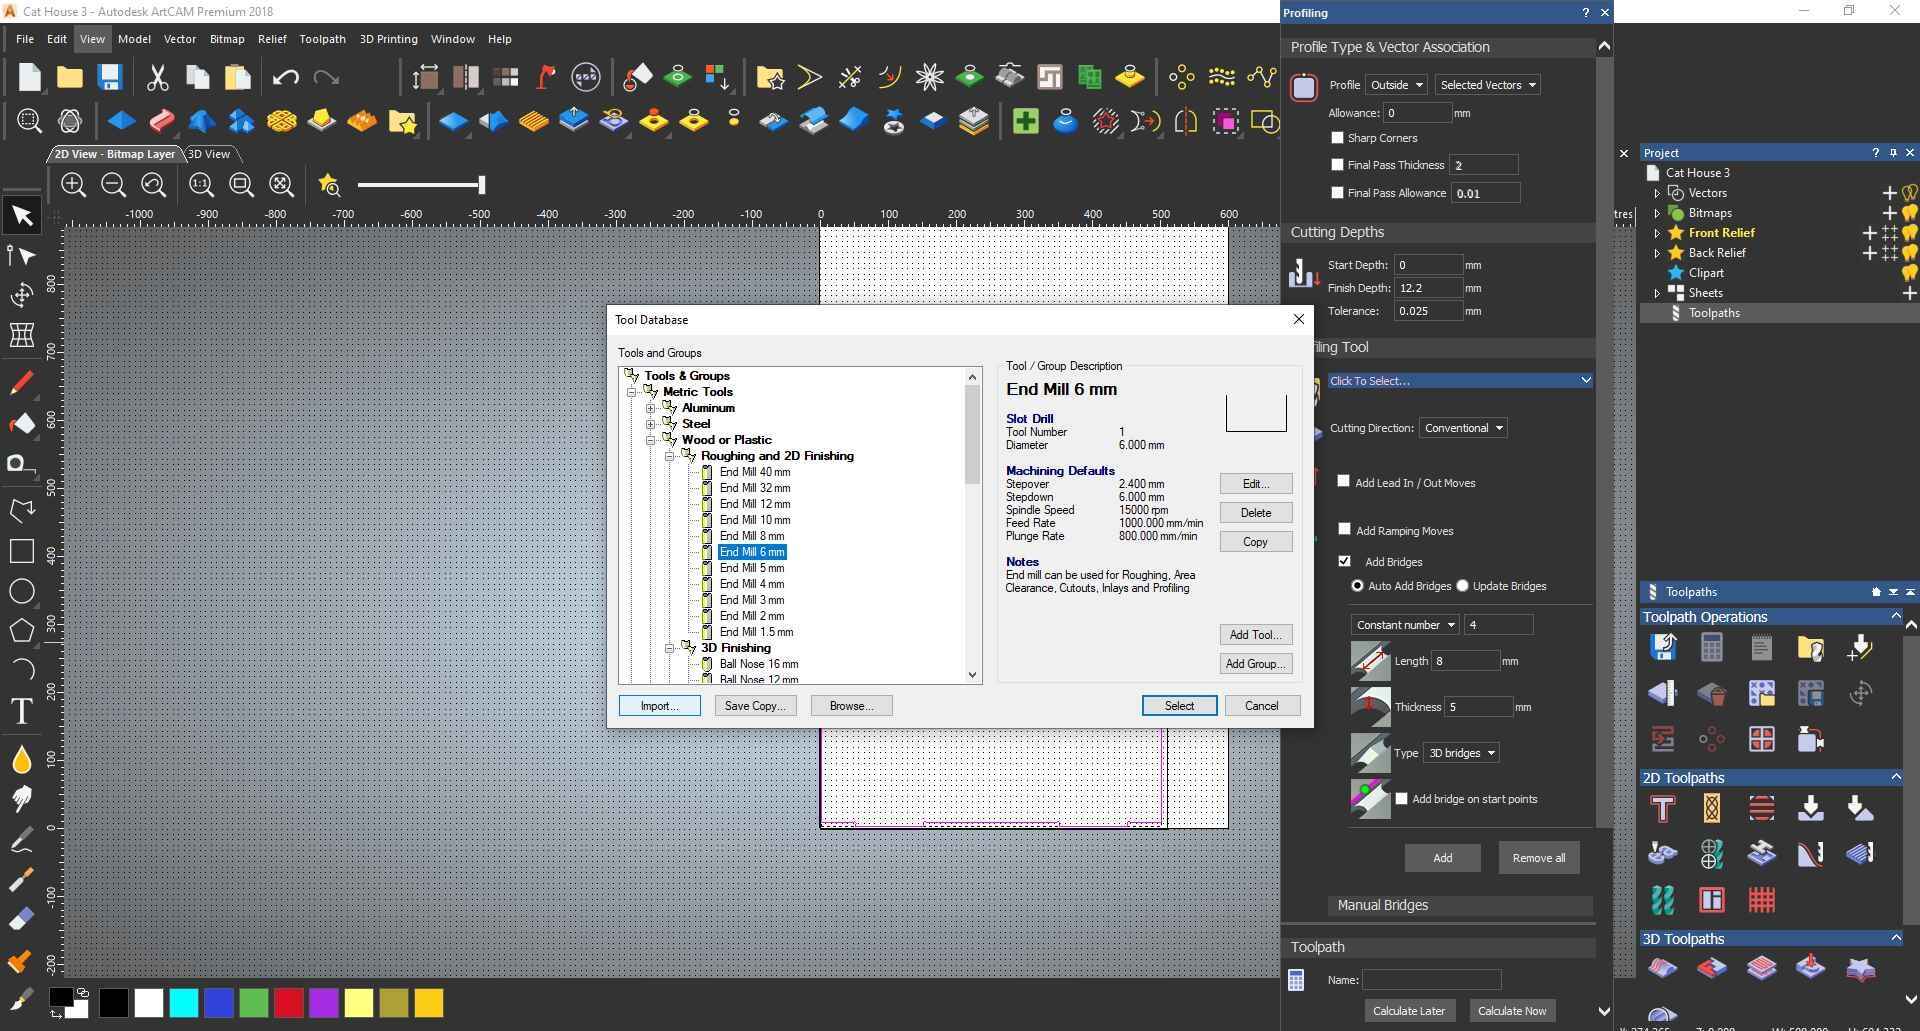
Task: Select the Text tool in left toolbar
Action: point(22,711)
